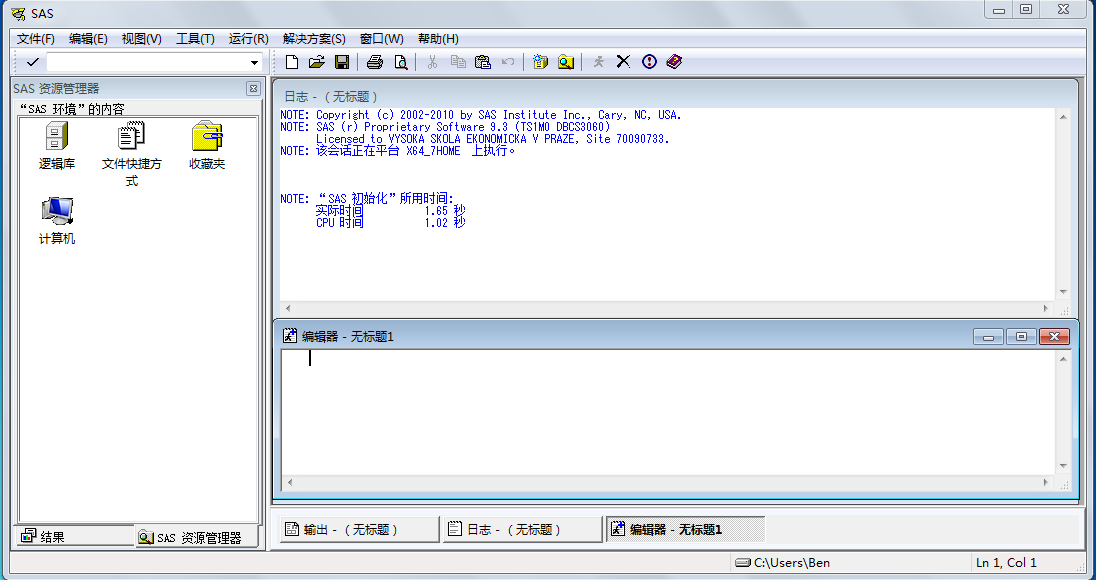
Task: Close the editor window
Action: click(x=1054, y=337)
